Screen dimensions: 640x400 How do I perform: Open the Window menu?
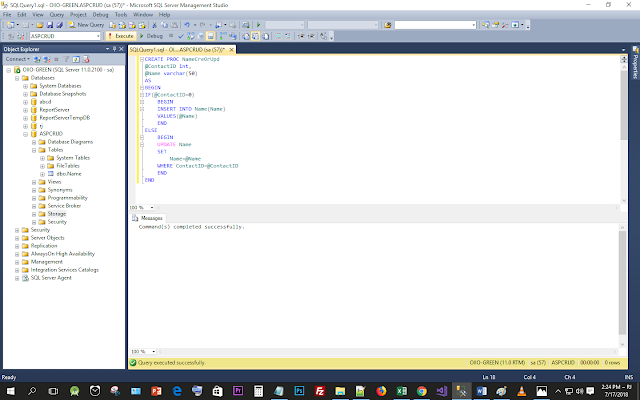tap(143, 14)
